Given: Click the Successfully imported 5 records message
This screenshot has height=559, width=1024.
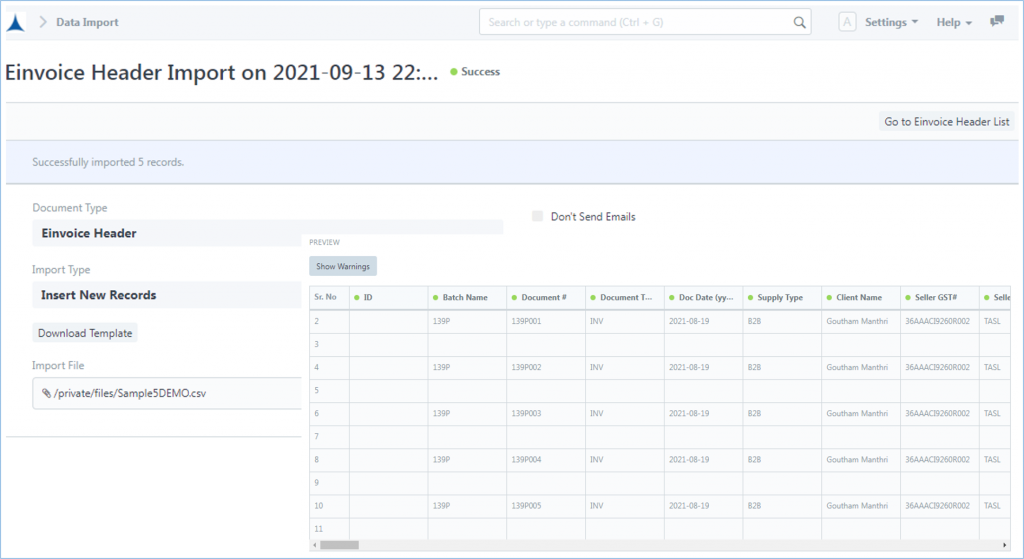Looking at the screenshot, I should 108,162.
